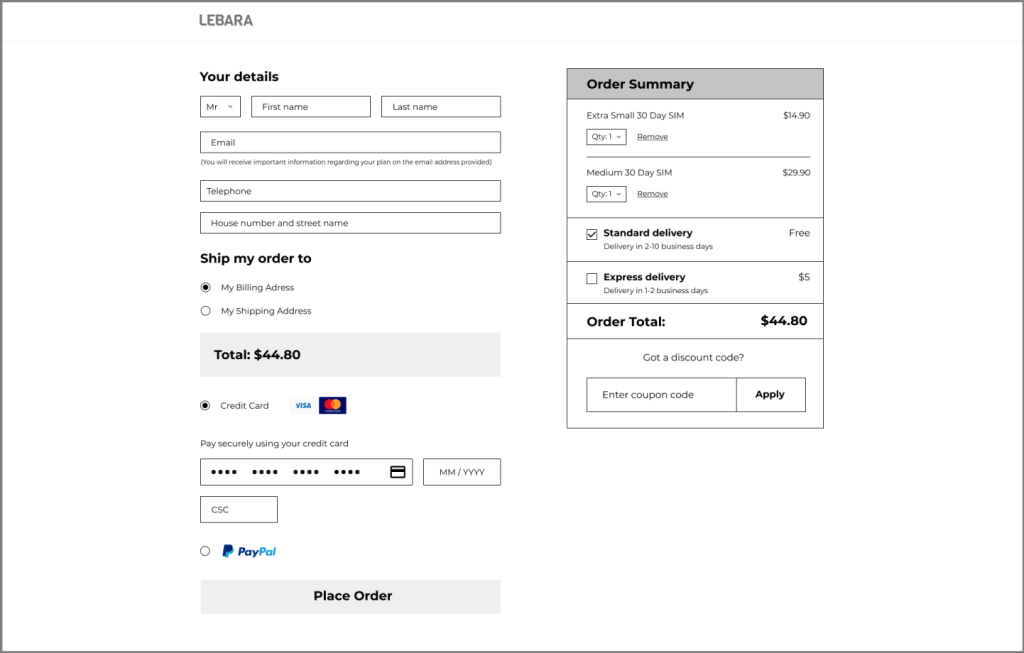Select Credit Card payment radio button
This screenshot has height=653, width=1024.
pyautogui.click(x=206, y=406)
